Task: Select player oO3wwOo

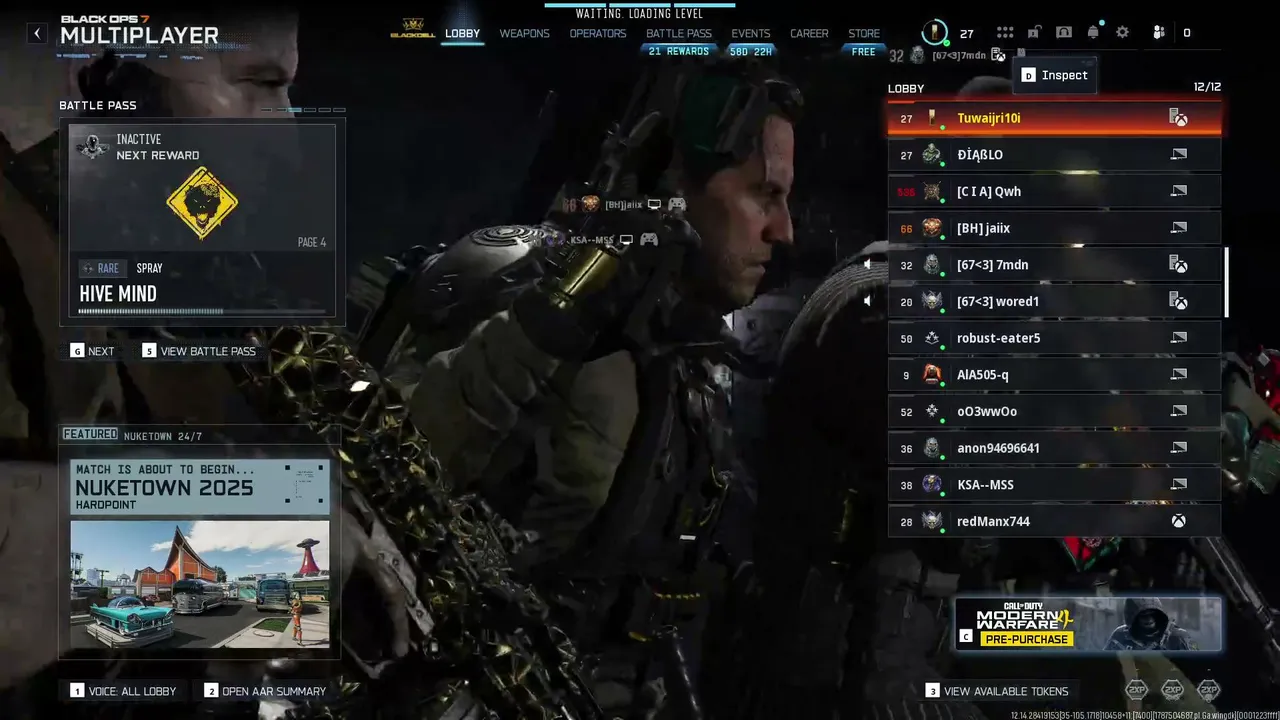Action: [x=1054, y=411]
